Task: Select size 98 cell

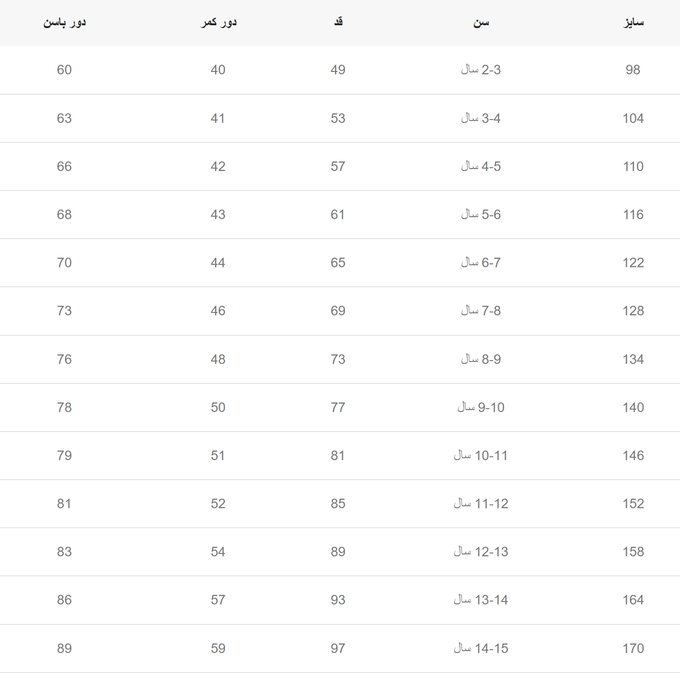Action: click(x=633, y=69)
